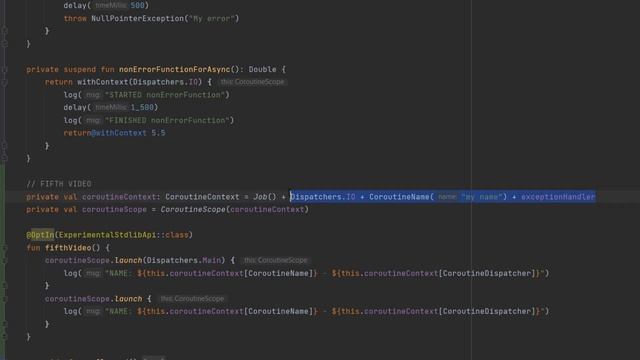Click exceptionHandler at the line end
640x360 pixels.
(x=558, y=197)
